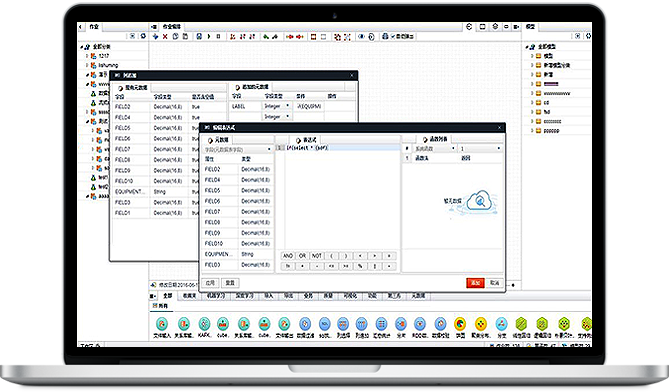Click the eye preview toolbar icon
The width and height of the screenshot is (669, 392).
coord(361,37)
